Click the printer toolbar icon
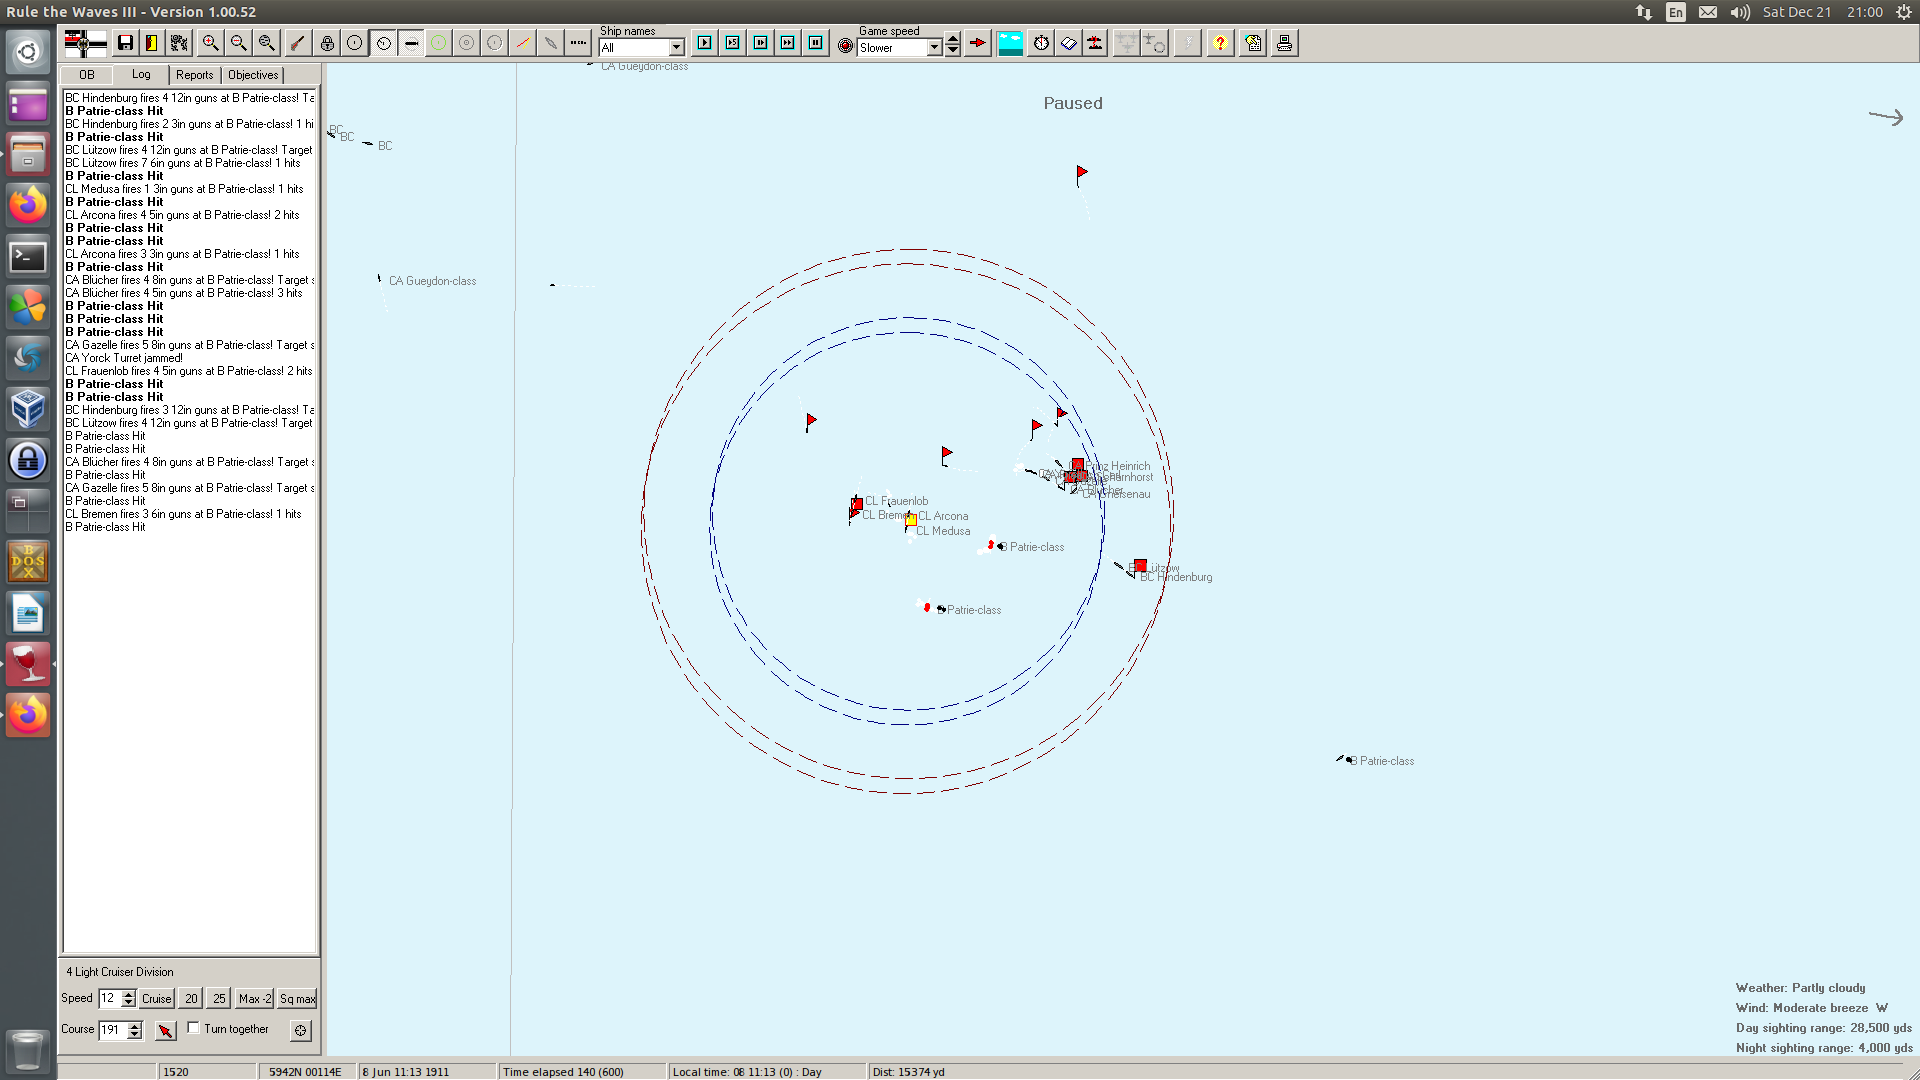 tap(1285, 43)
